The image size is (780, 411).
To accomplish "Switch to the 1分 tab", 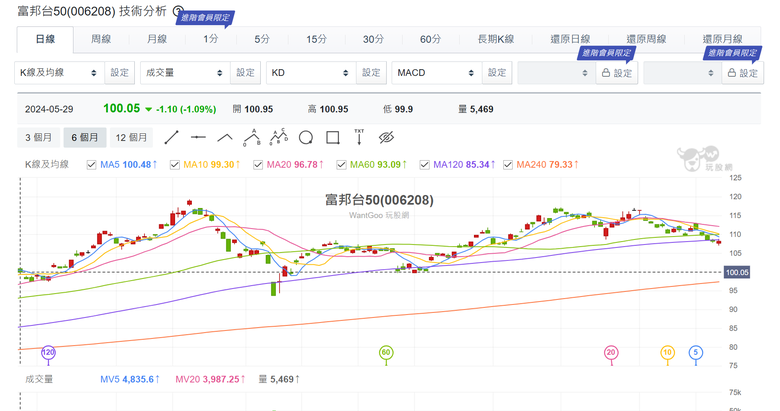I will pyautogui.click(x=211, y=39).
